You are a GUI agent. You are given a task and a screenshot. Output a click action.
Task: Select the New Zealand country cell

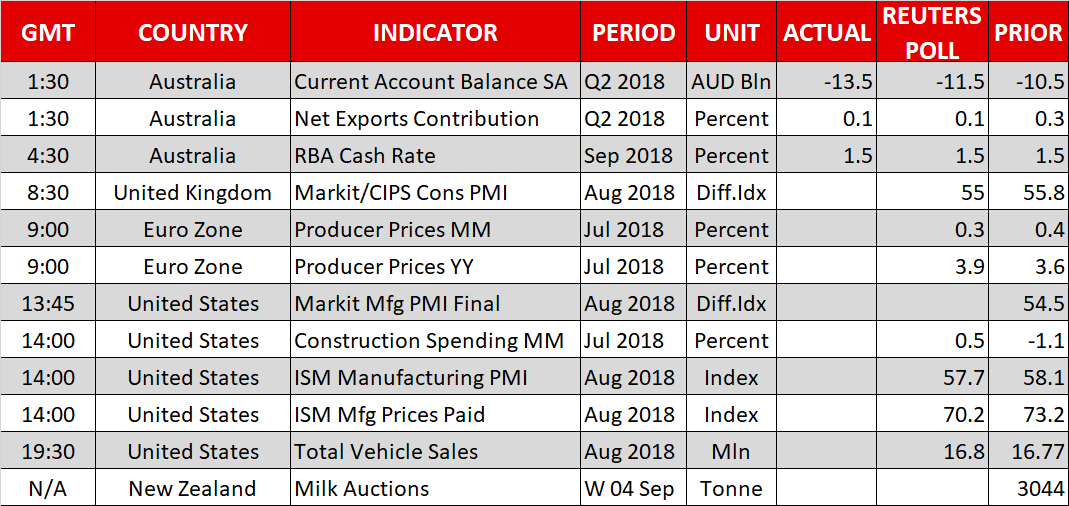pos(192,489)
